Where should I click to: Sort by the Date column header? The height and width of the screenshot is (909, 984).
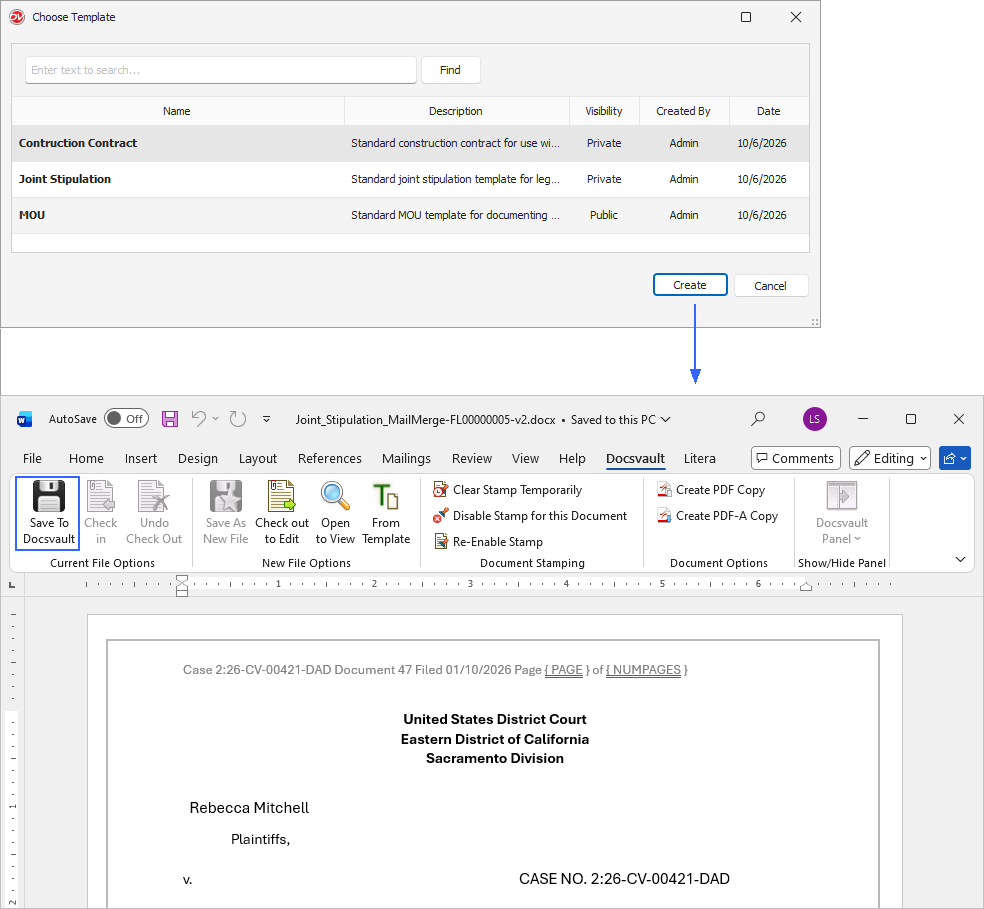769,111
